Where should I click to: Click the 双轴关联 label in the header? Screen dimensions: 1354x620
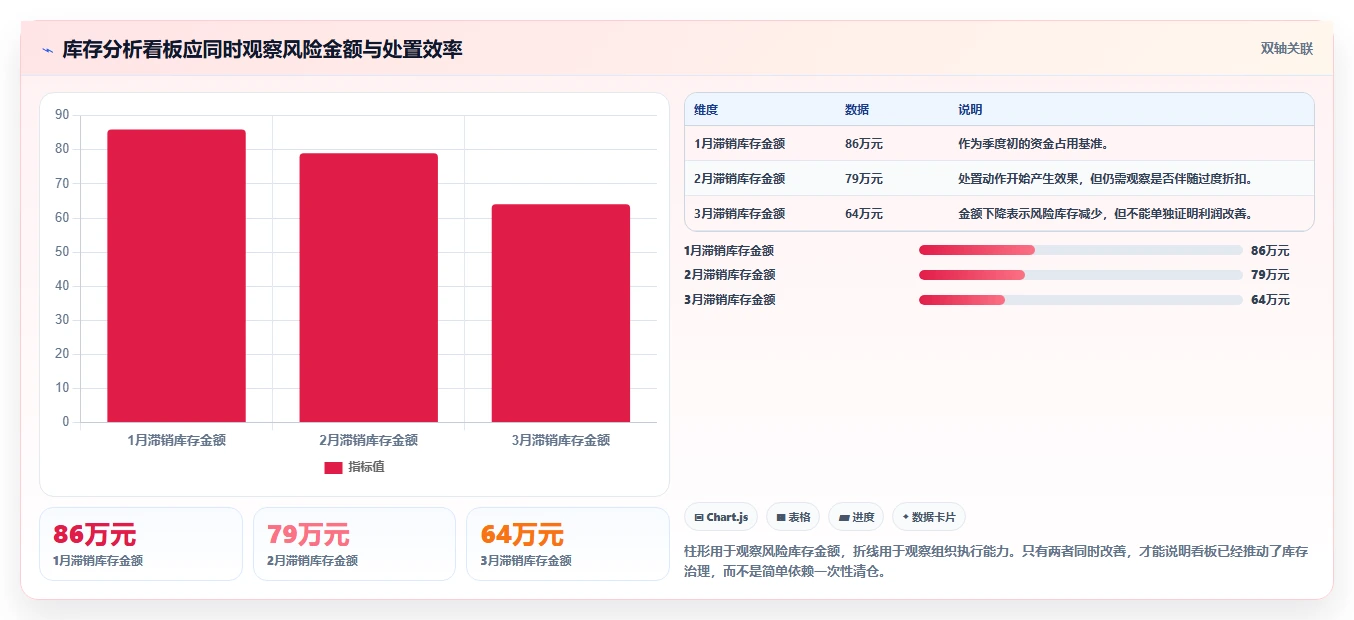pyautogui.click(x=1286, y=48)
